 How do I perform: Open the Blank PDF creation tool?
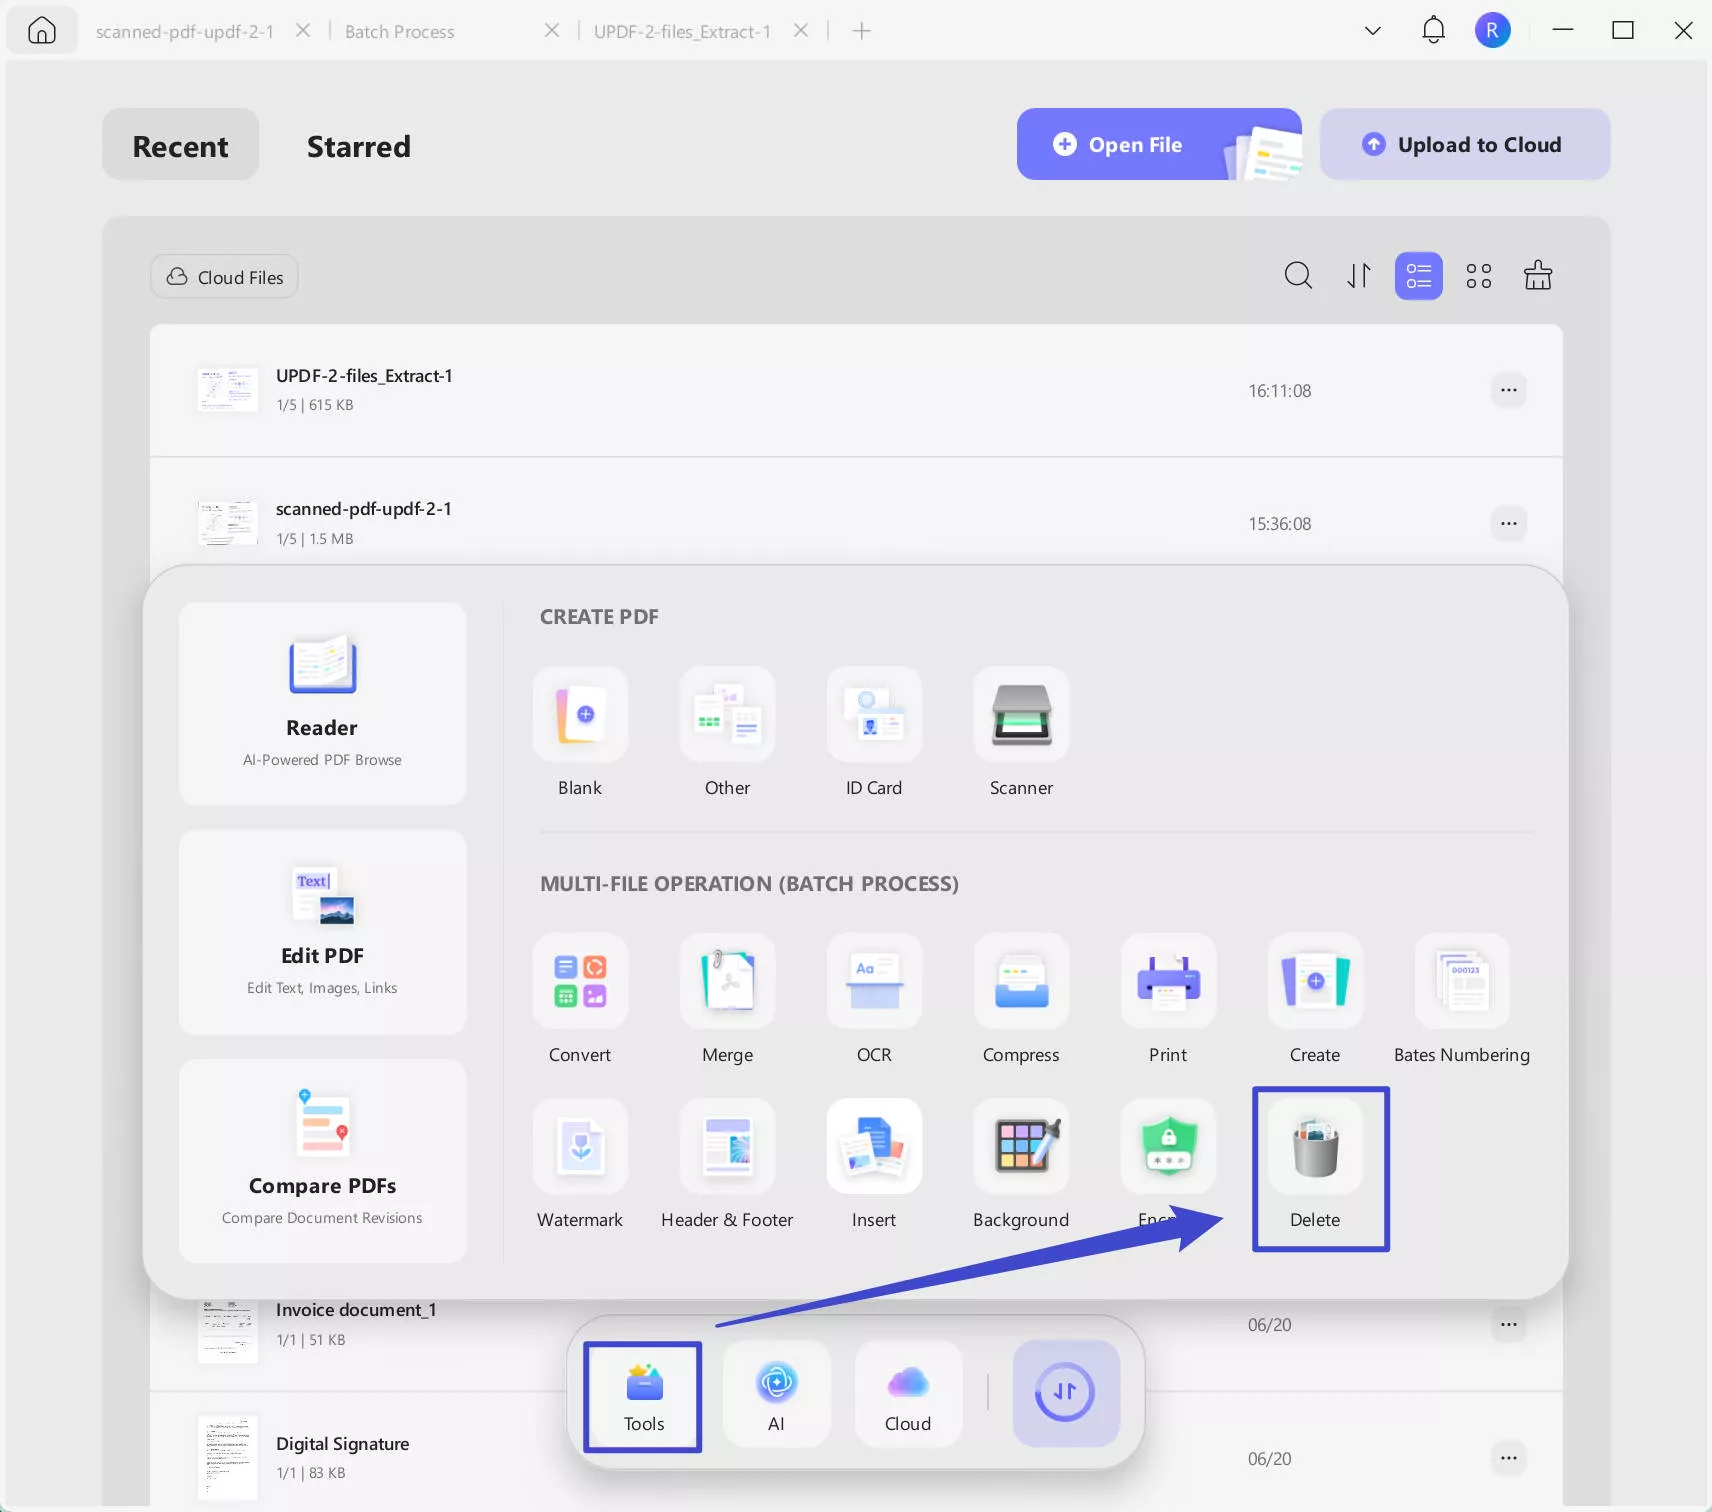(x=580, y=714)
